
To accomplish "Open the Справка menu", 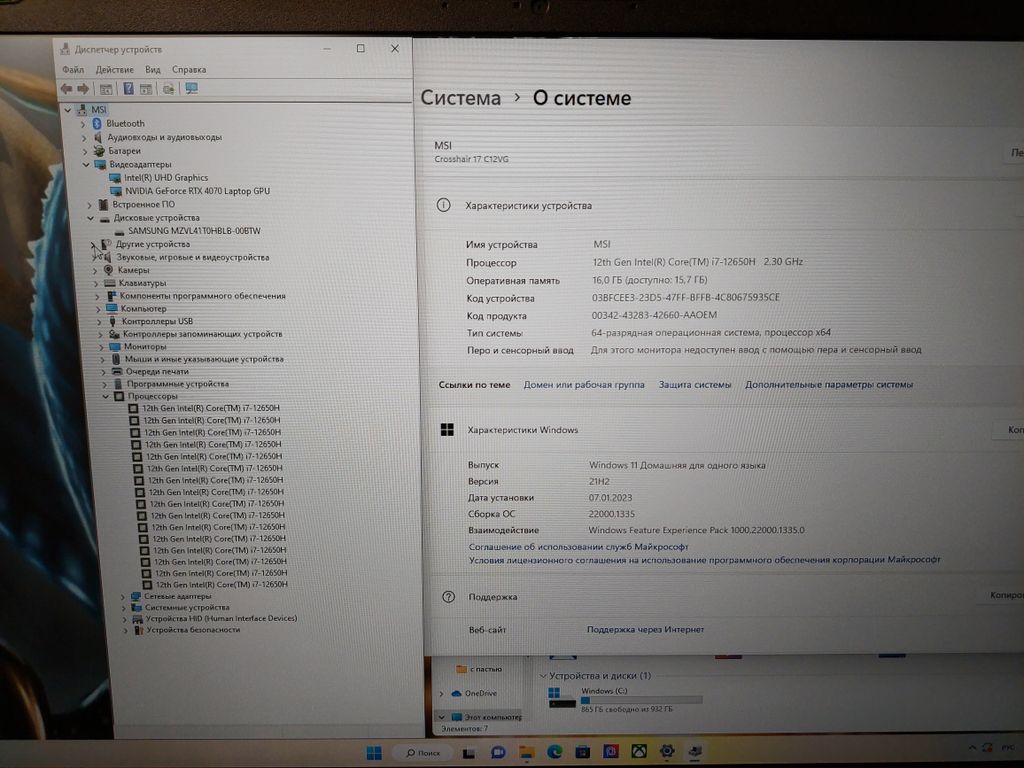I will click(x=189, y=69).
